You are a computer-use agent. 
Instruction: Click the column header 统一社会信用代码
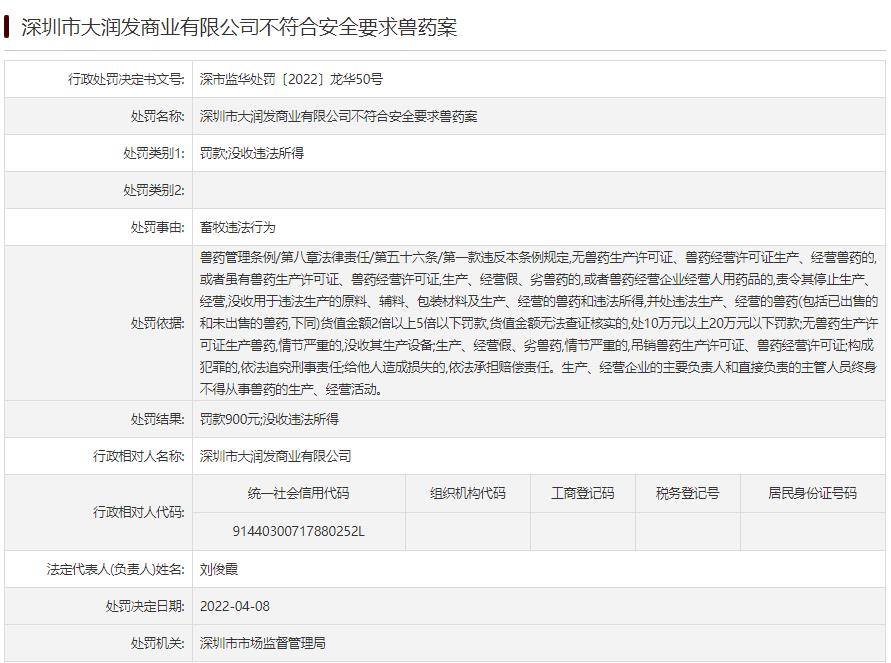pos(299,493)
